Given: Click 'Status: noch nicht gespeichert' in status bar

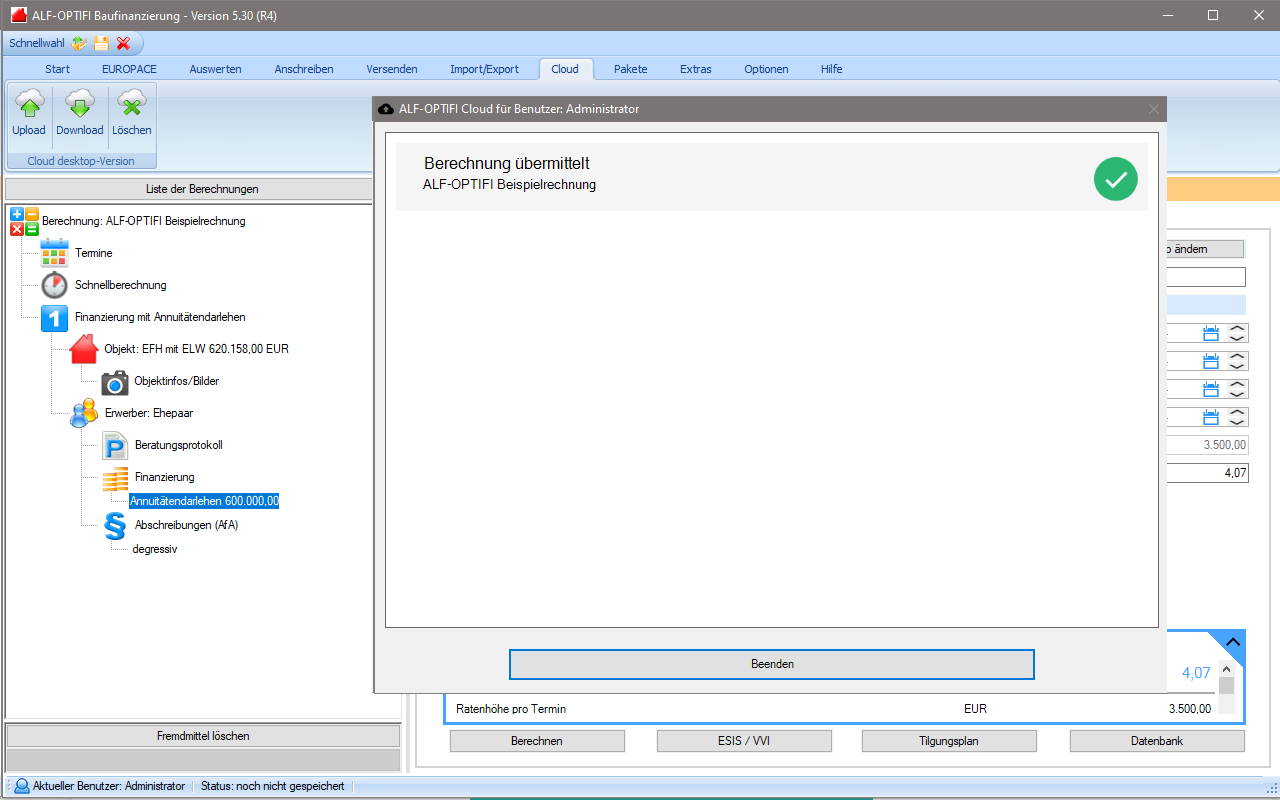Looking at the screenshot, I should click(x=273, y=786).
